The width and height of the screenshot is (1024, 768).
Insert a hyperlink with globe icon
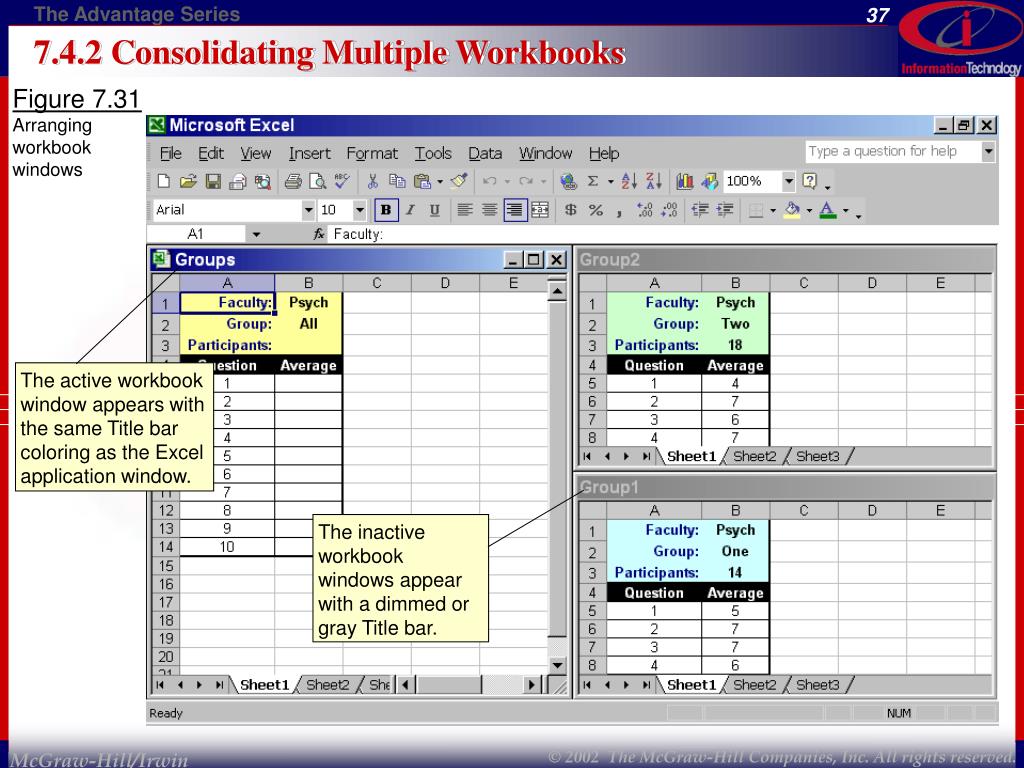click(568, 182)
